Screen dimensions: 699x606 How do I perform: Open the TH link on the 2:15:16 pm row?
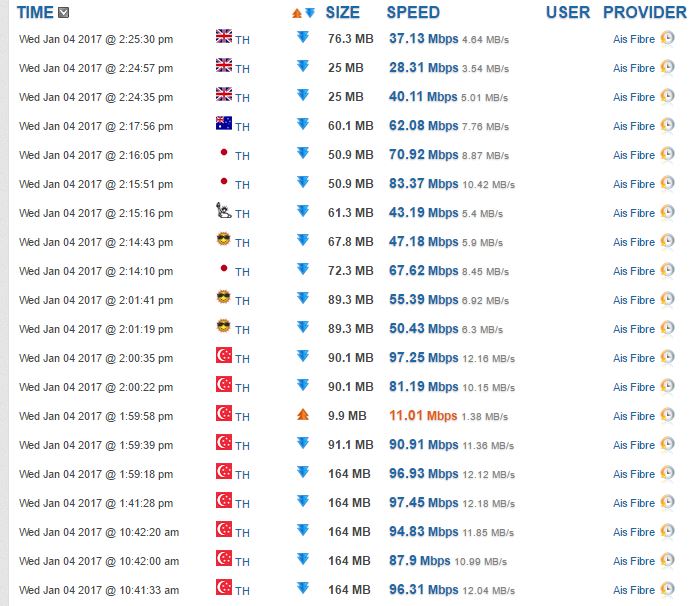click(x=243, y=213)
